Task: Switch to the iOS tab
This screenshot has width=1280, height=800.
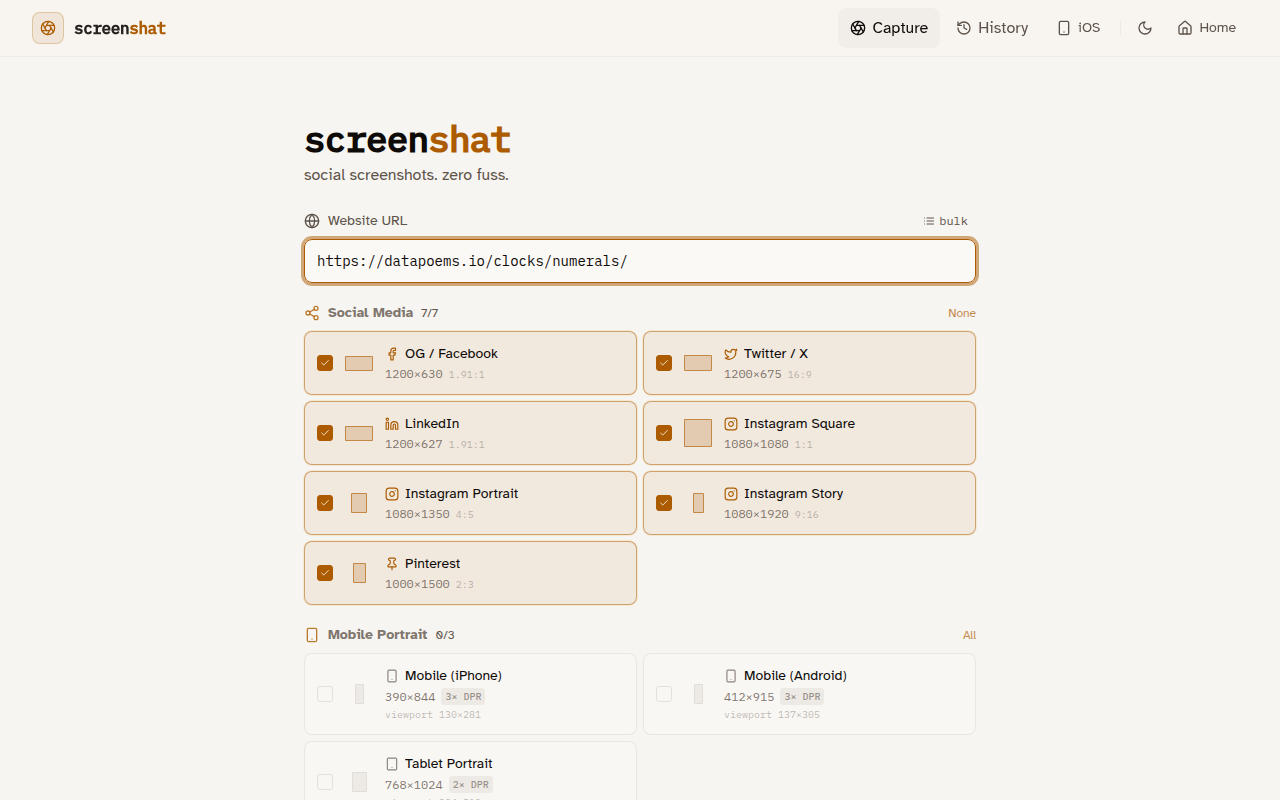Action: click(x=1079, y=28)
